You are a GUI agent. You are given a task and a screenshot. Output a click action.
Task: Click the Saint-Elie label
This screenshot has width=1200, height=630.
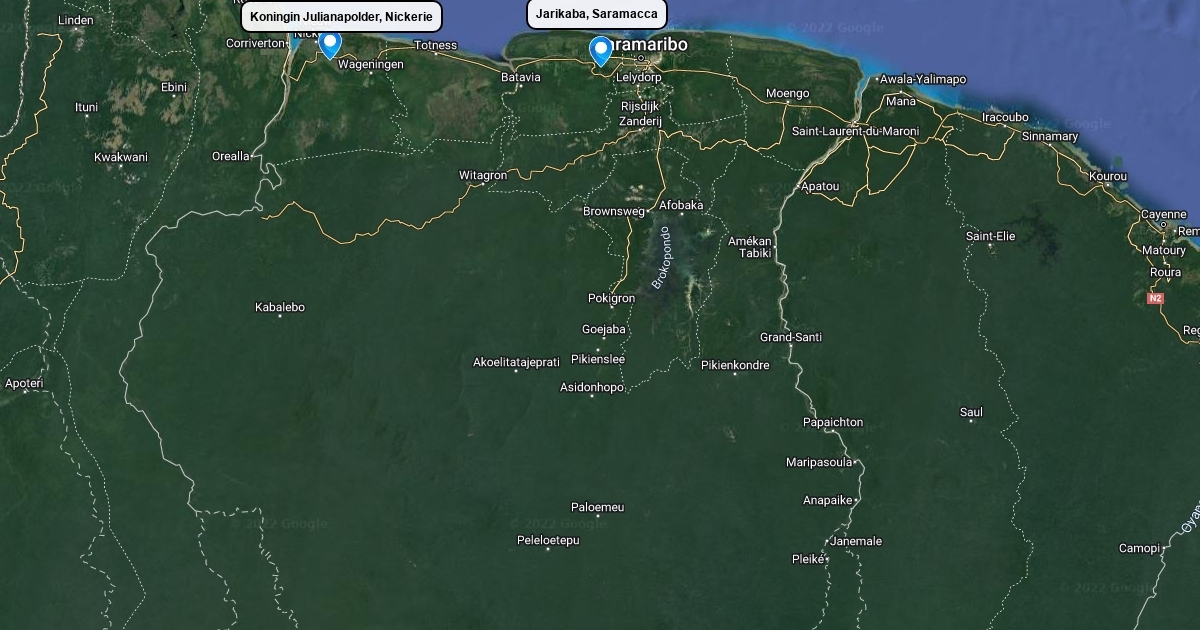(x=990, y=236)
